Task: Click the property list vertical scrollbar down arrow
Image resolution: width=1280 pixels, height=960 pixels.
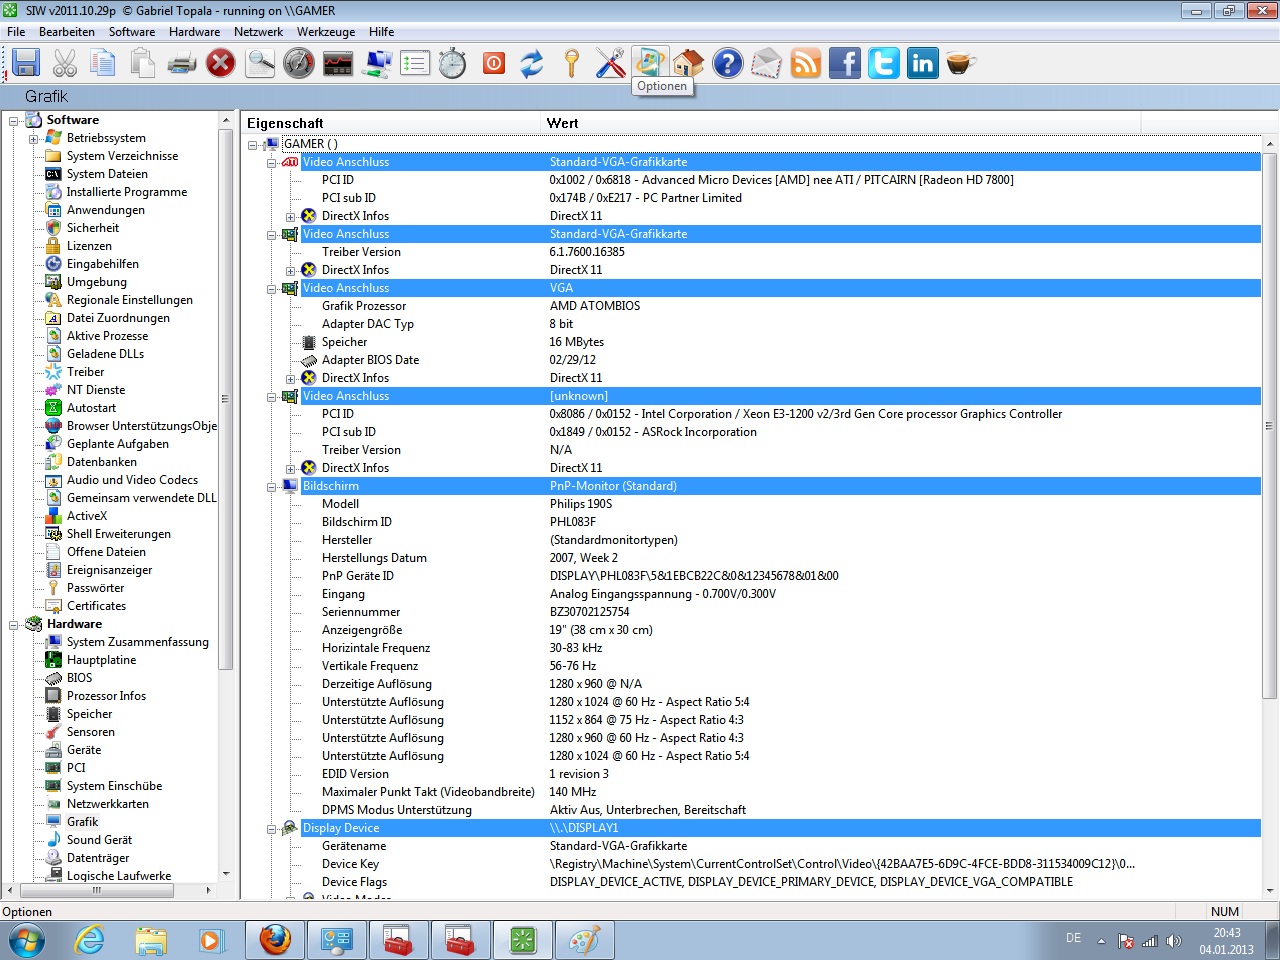Action: (1270, 890)
